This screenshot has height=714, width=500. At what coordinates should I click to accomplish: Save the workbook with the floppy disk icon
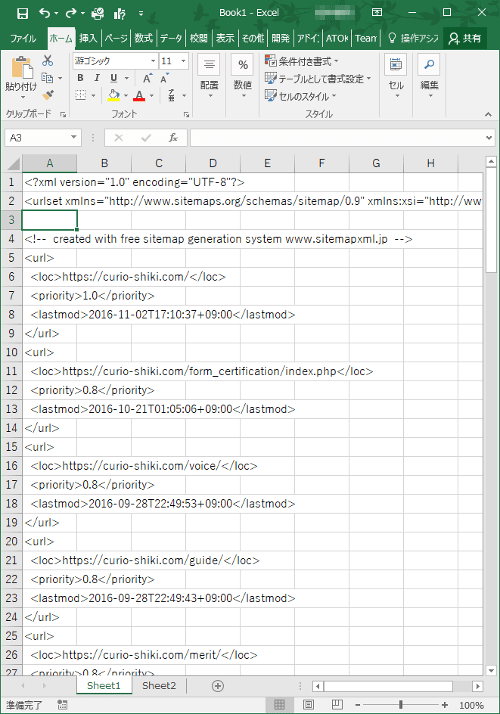coord(22,13)
